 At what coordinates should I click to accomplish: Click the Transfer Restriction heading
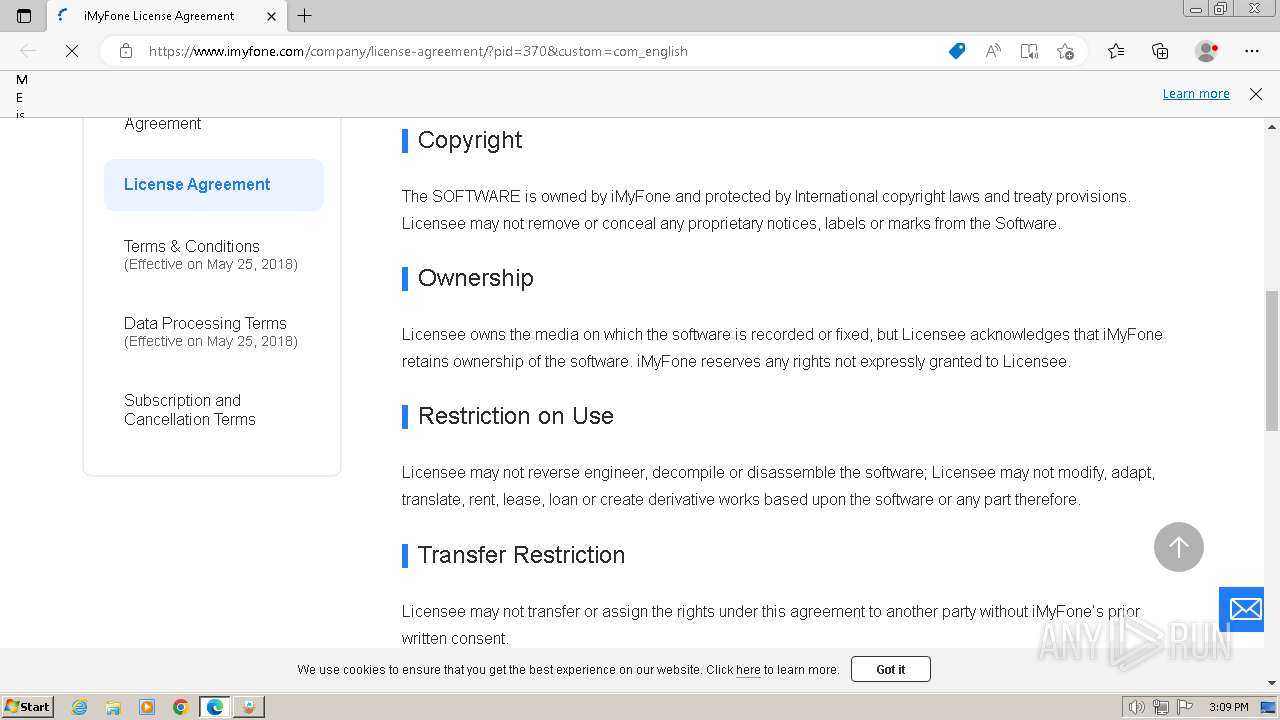[521, 555]
